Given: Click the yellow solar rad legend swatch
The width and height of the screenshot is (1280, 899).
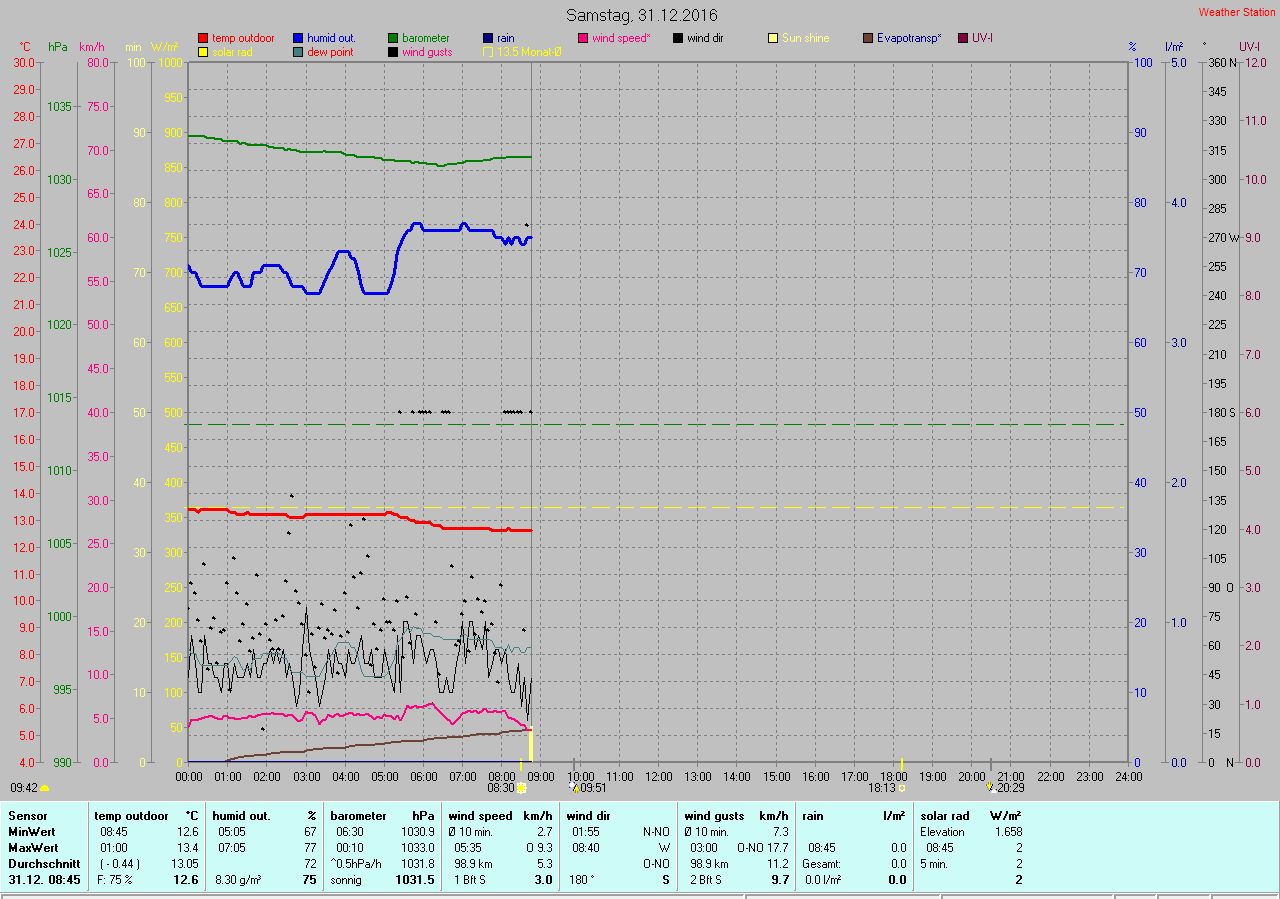Looking at the screenshot, I should click(204, 52).
